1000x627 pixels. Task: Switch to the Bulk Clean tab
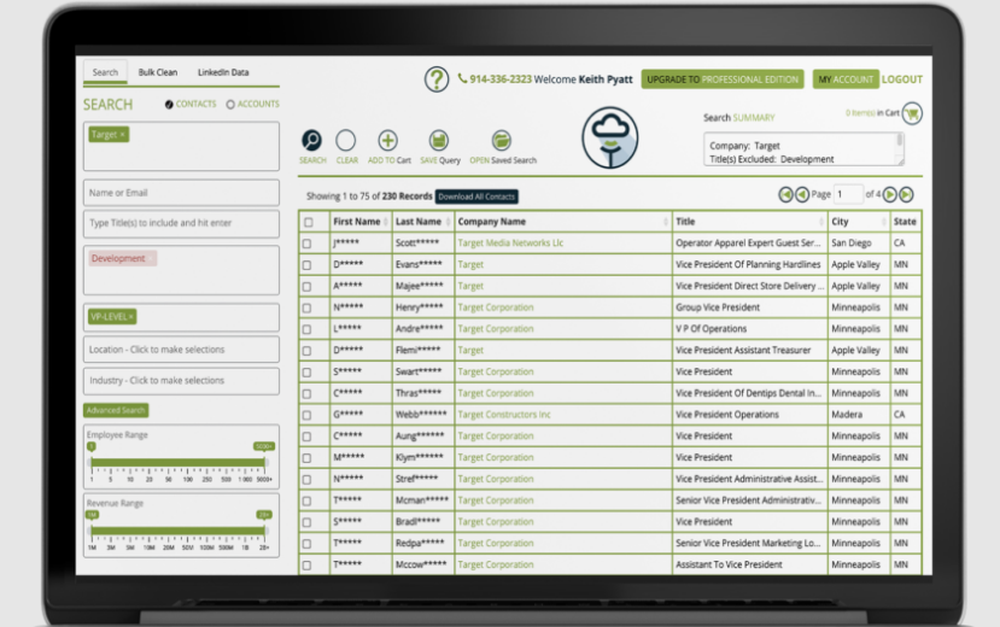point(158,72)
